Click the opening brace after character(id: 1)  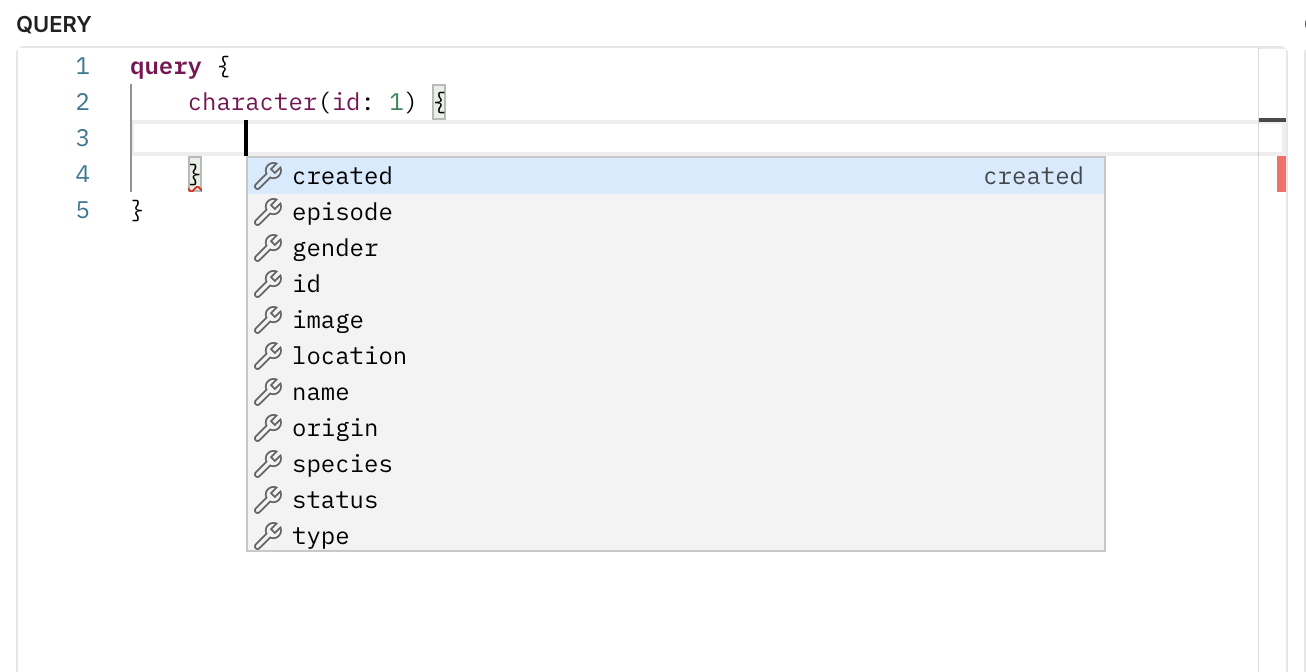[439, 103]
